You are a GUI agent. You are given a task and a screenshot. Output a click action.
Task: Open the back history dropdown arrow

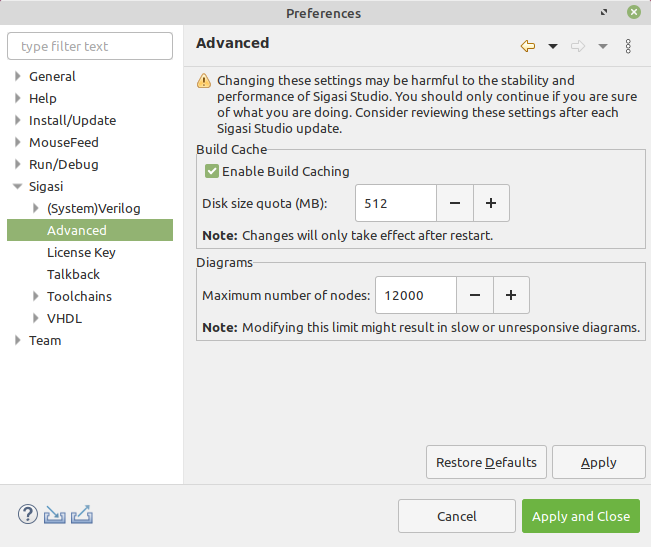(553, 46)
